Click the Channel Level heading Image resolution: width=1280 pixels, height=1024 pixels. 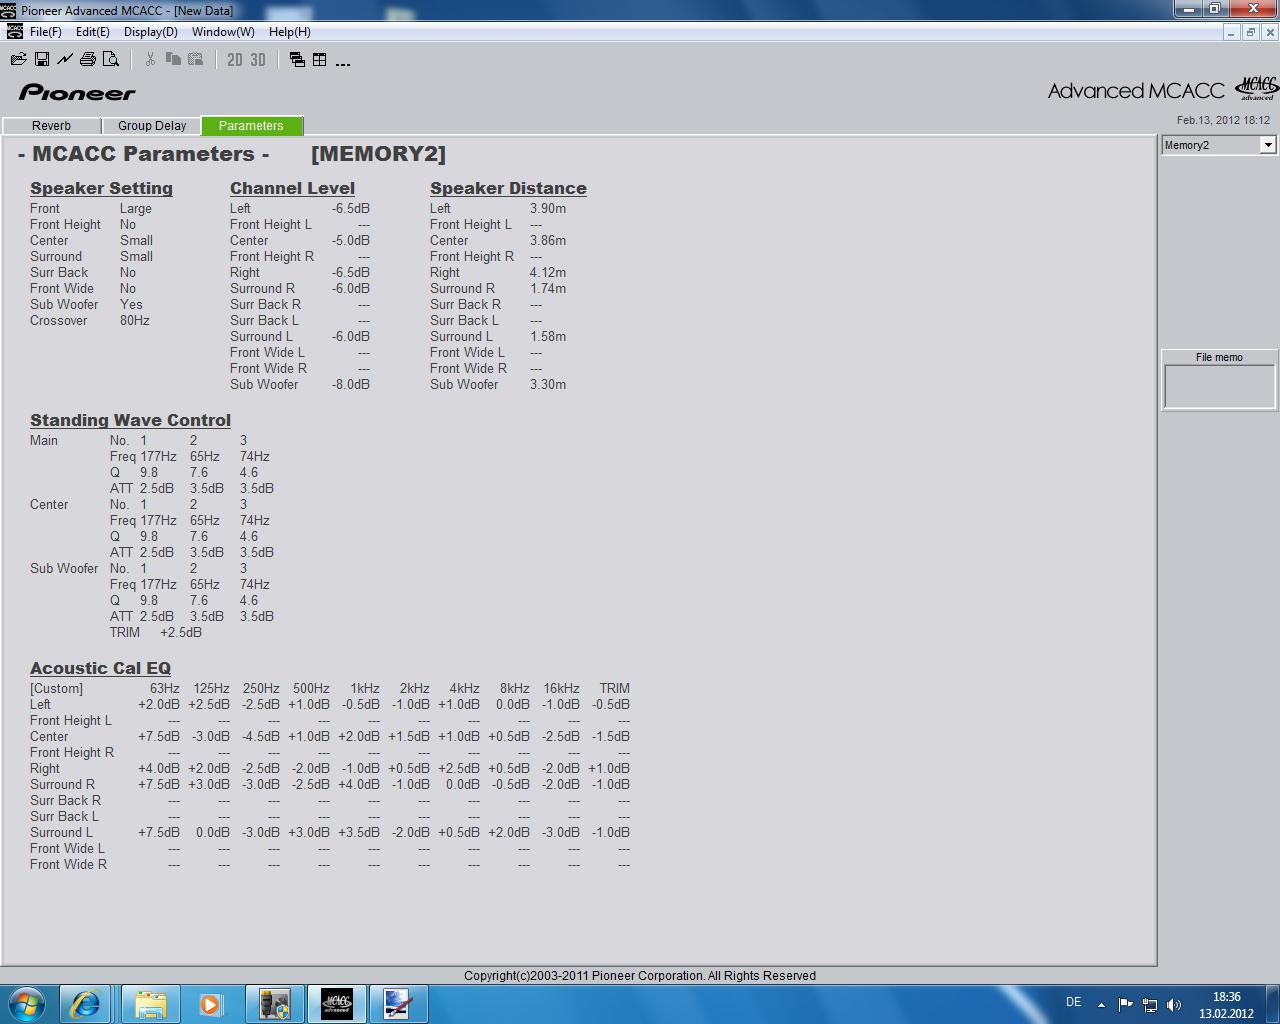pyautogui.click(x=292, y=188)
